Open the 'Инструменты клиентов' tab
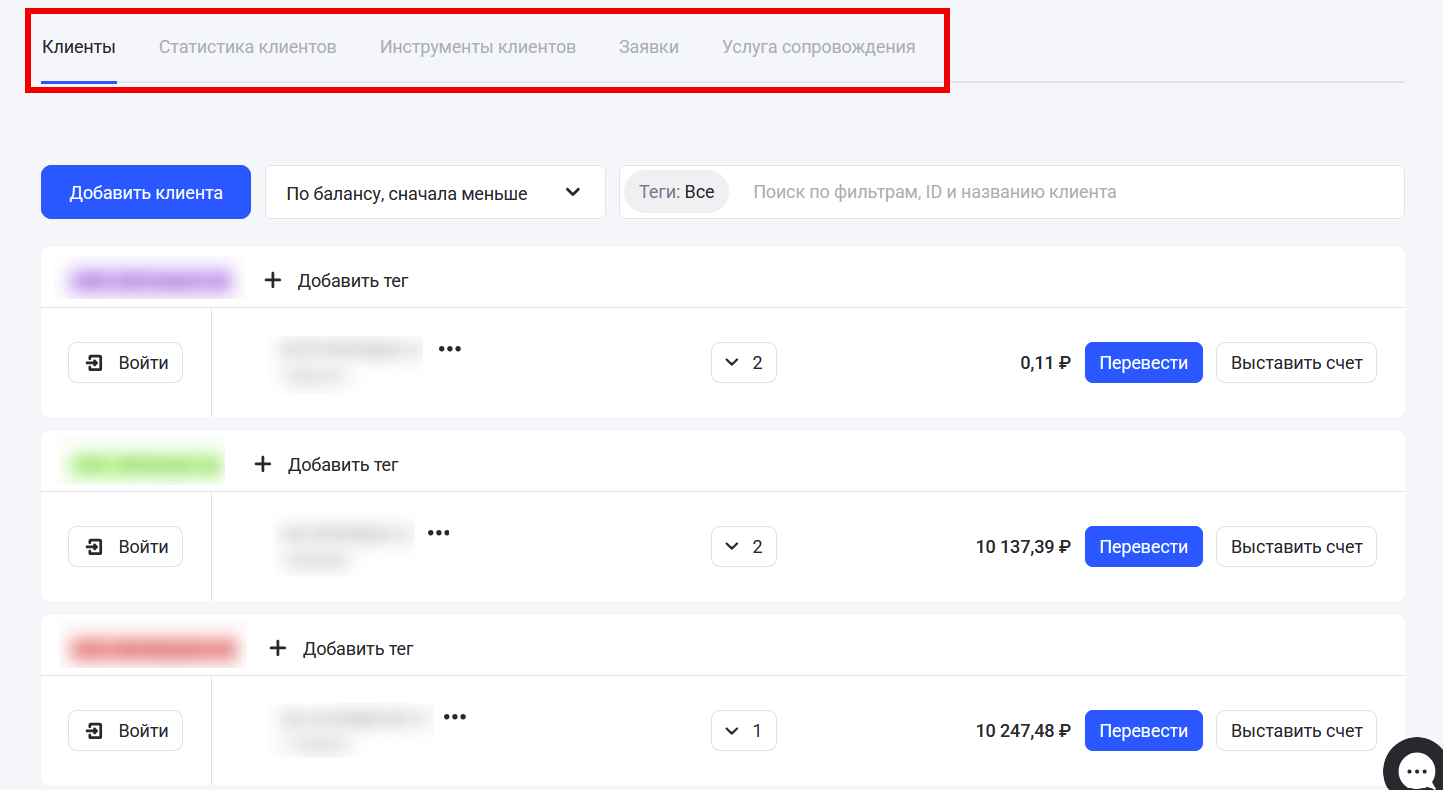This screenshot has height=790, width=1443. point(477,47)
